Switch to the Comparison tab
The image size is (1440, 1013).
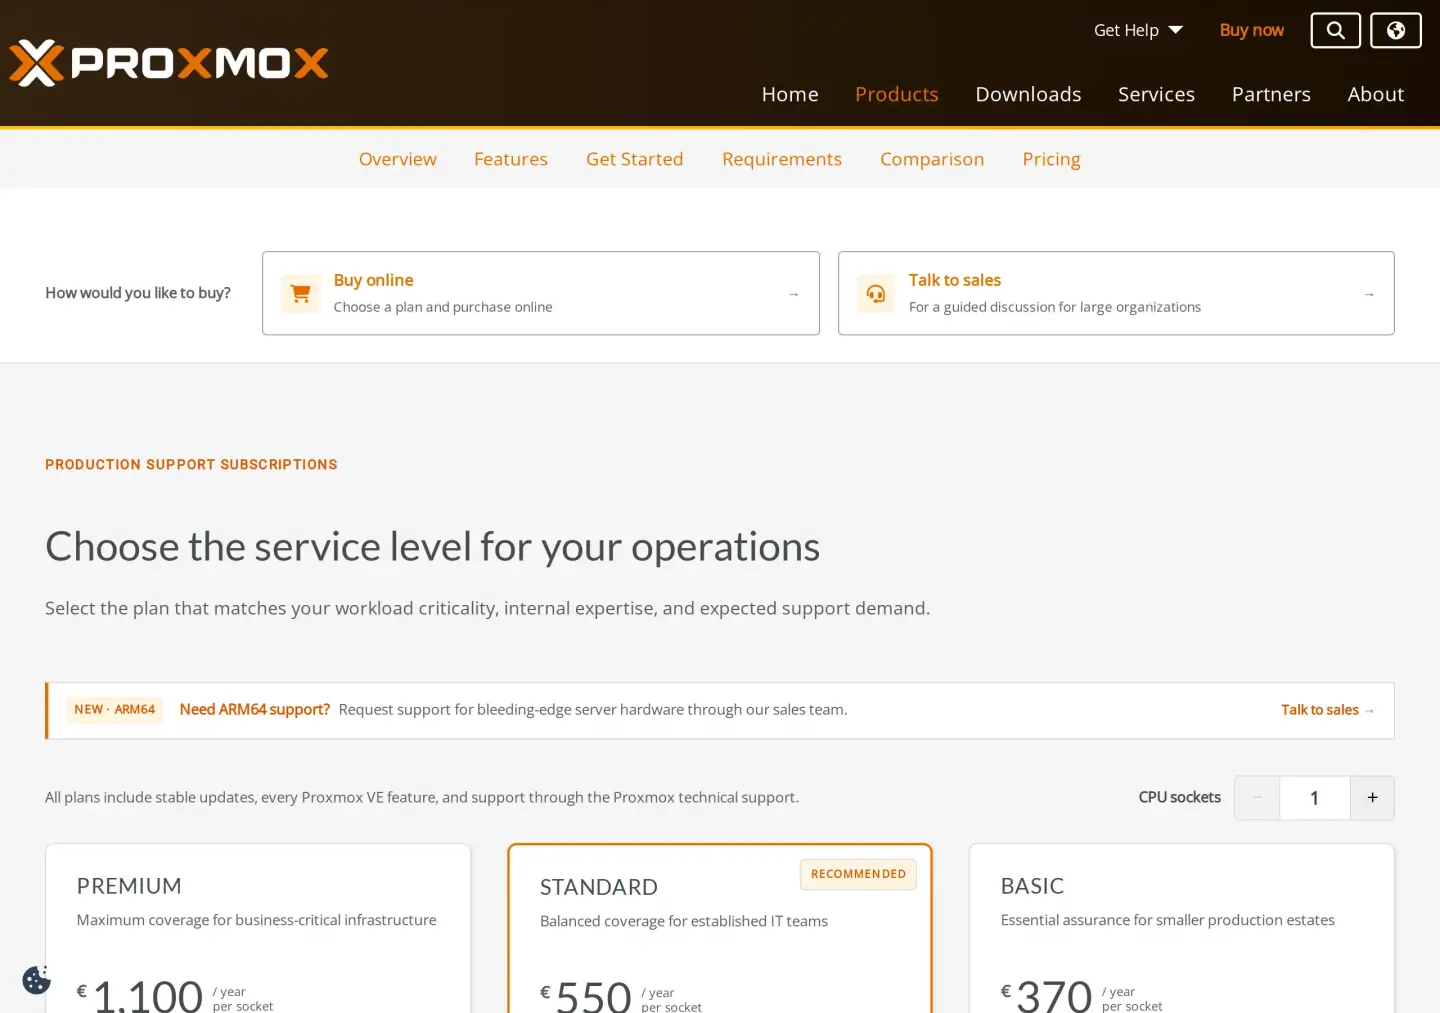(x=932, y=159)
